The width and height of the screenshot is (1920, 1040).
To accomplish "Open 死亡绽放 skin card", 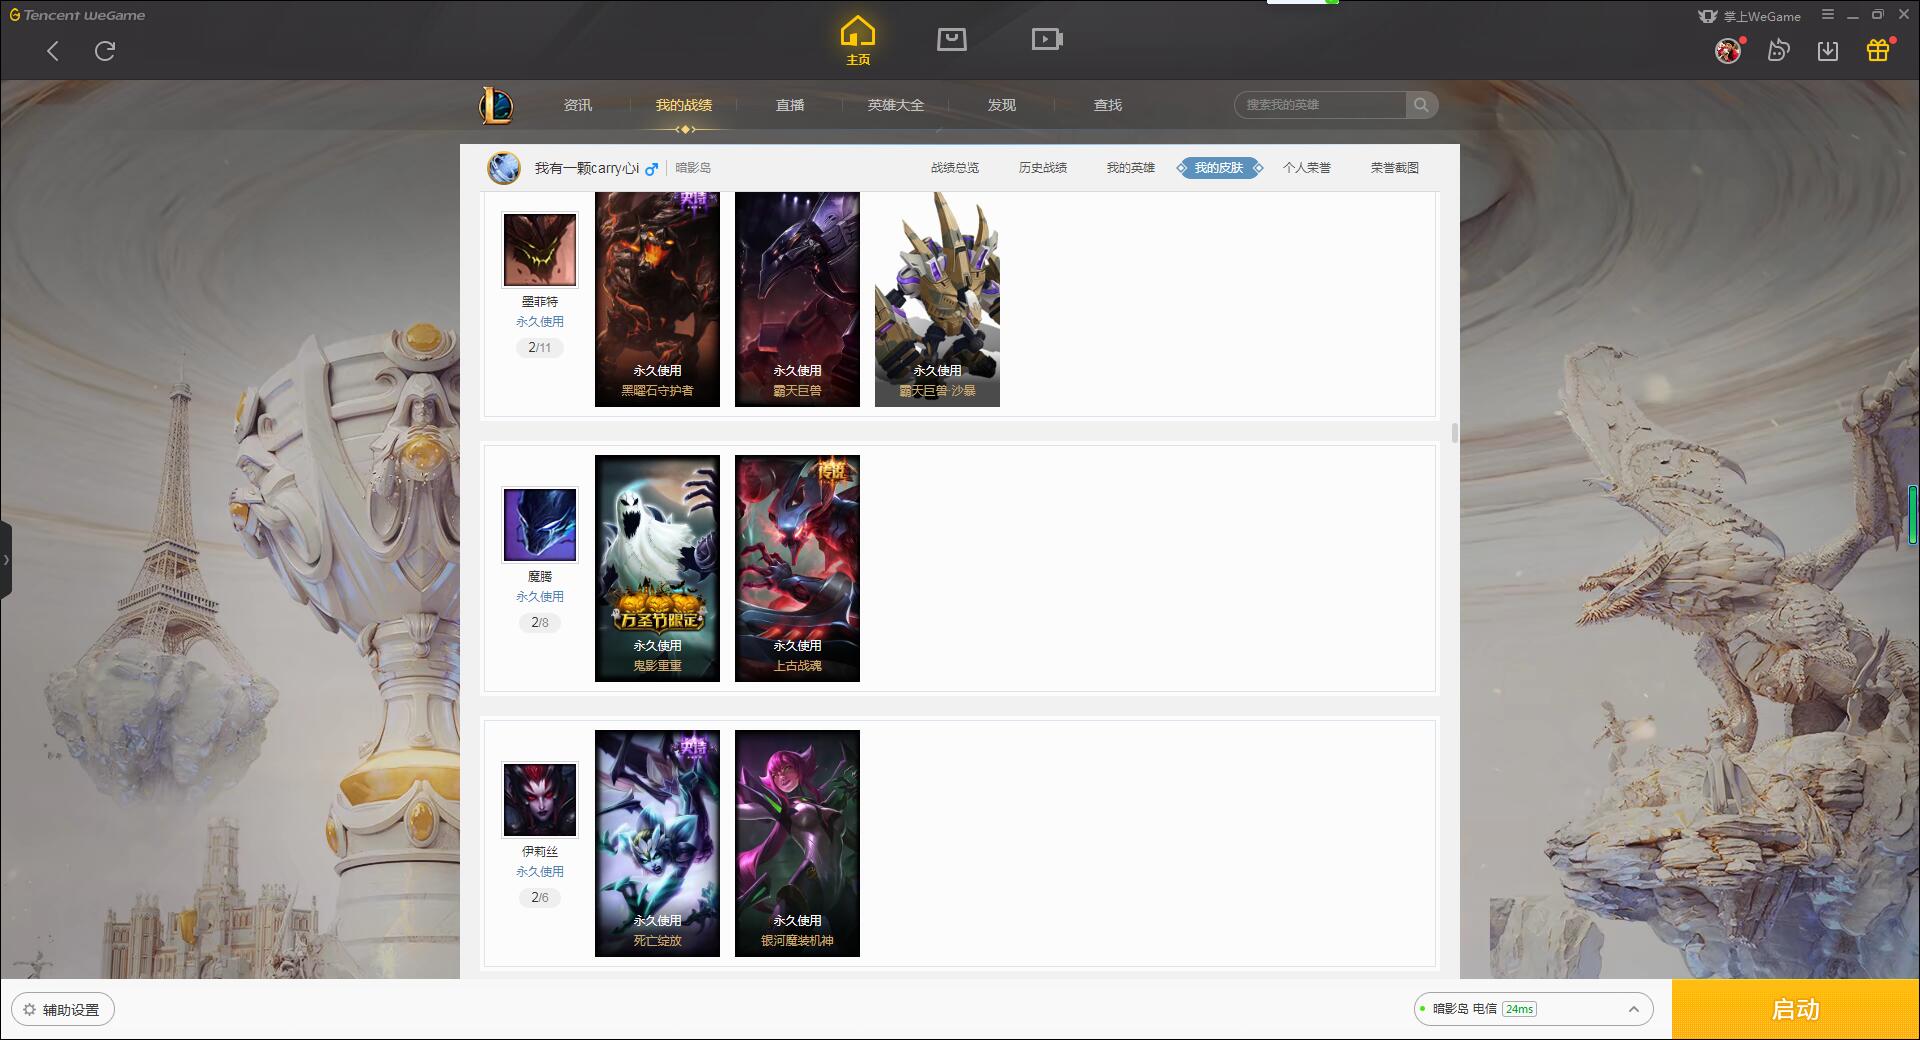I will point(657,843).
